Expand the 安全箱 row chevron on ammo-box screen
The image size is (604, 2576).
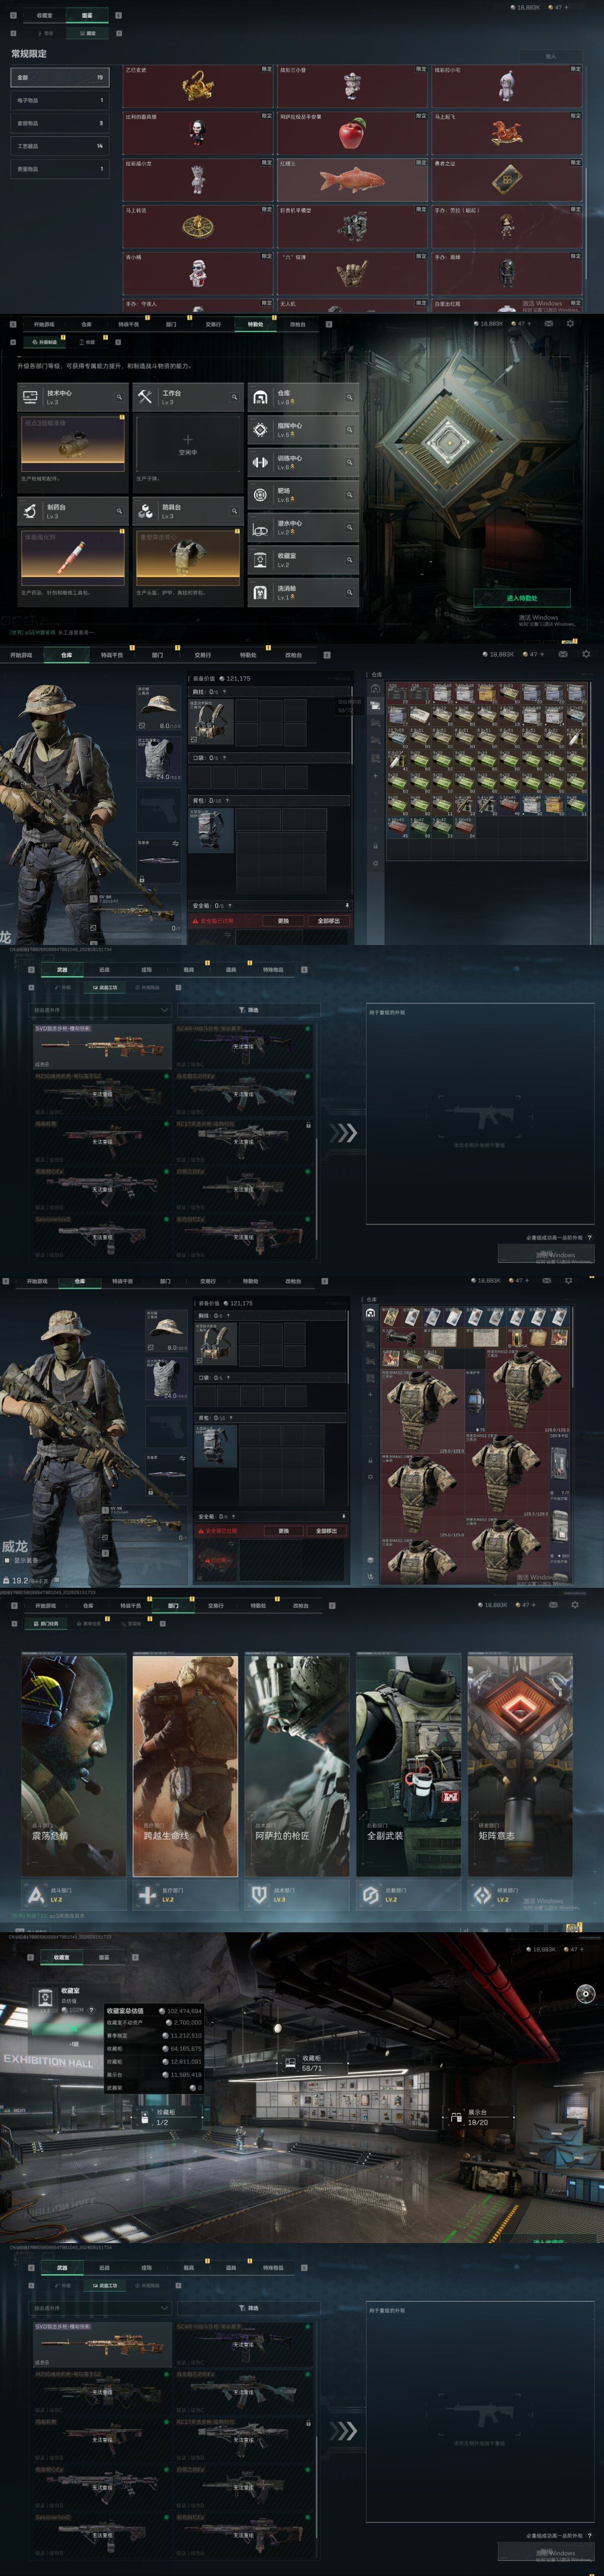[x=347, y=905]
